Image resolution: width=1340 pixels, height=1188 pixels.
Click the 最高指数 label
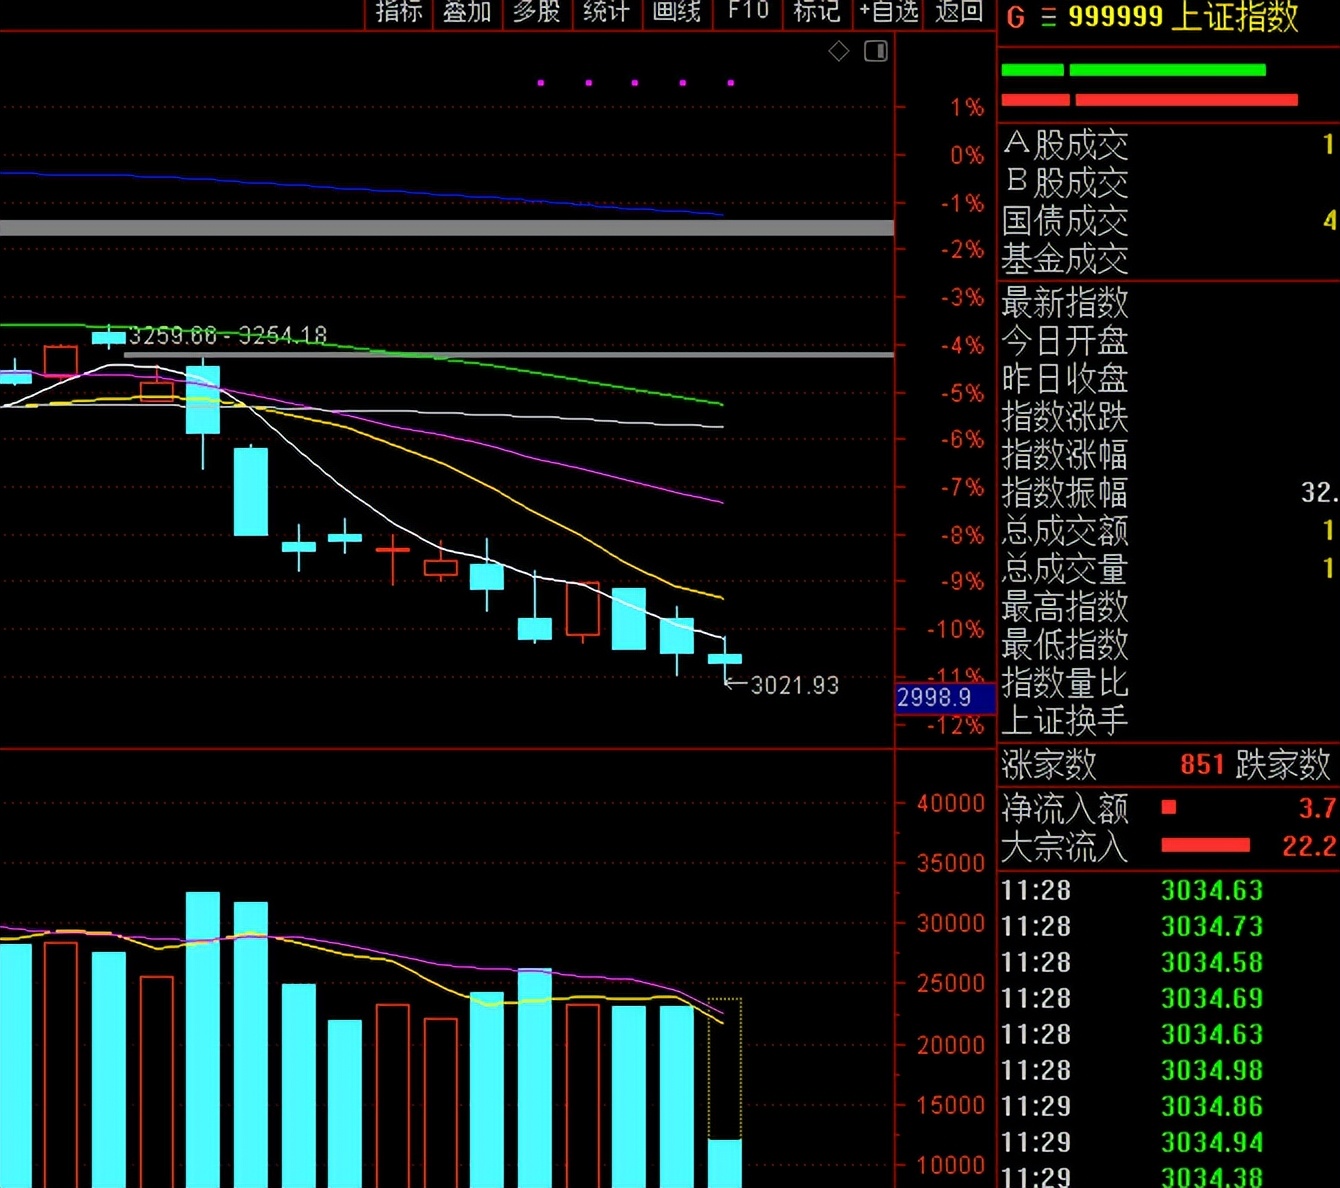[1065, 607]
